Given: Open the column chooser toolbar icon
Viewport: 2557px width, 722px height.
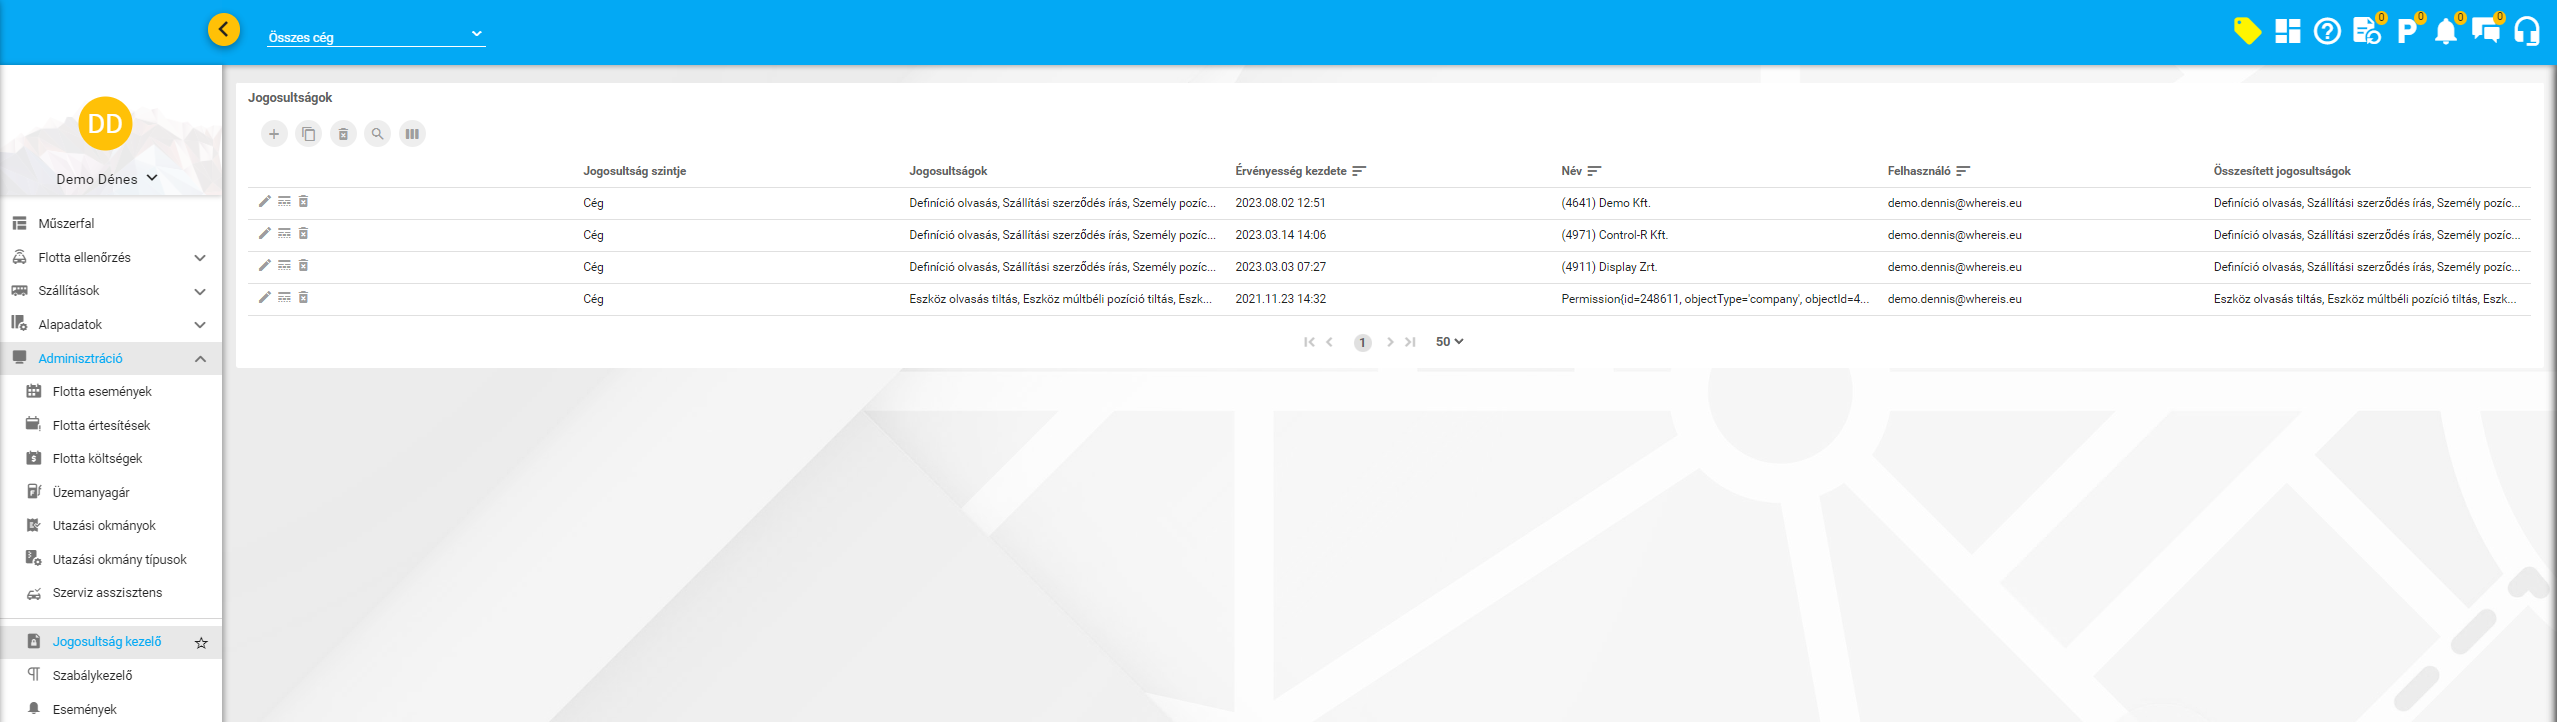Looking at the screenshot, I should pos(412,134).
